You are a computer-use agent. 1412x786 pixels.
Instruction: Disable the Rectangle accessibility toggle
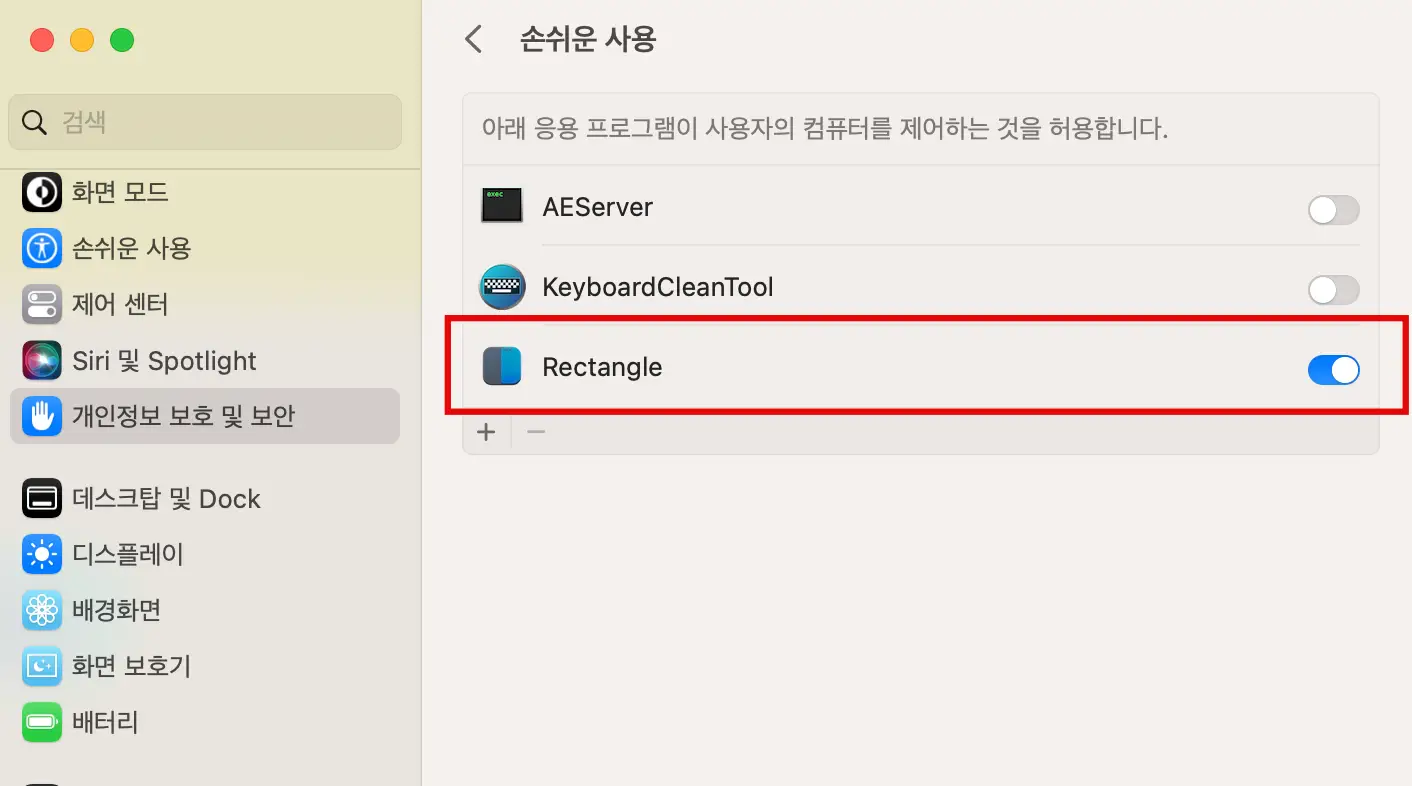pyautogui.click(x=1334, y=370)
